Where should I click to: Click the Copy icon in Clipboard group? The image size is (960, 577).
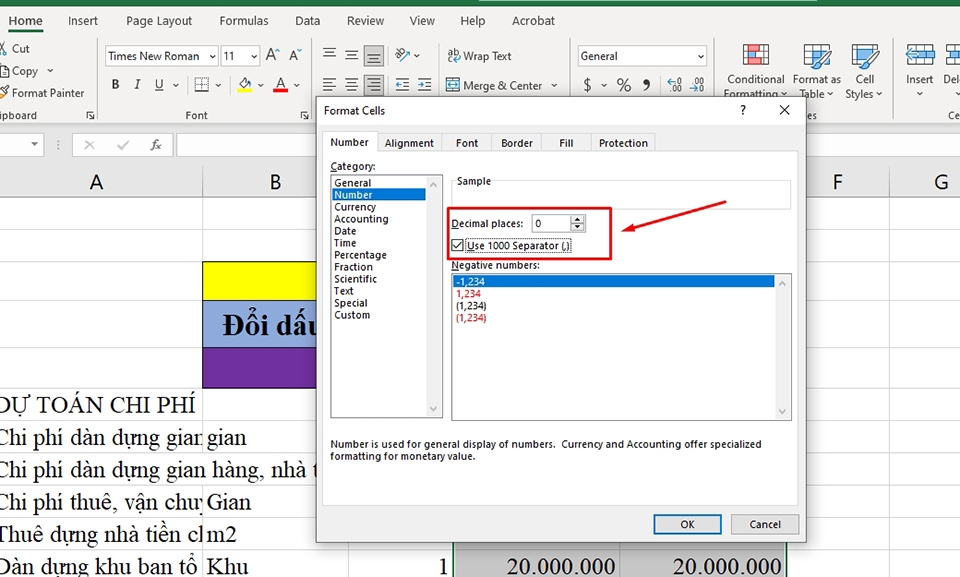(4, 71)
